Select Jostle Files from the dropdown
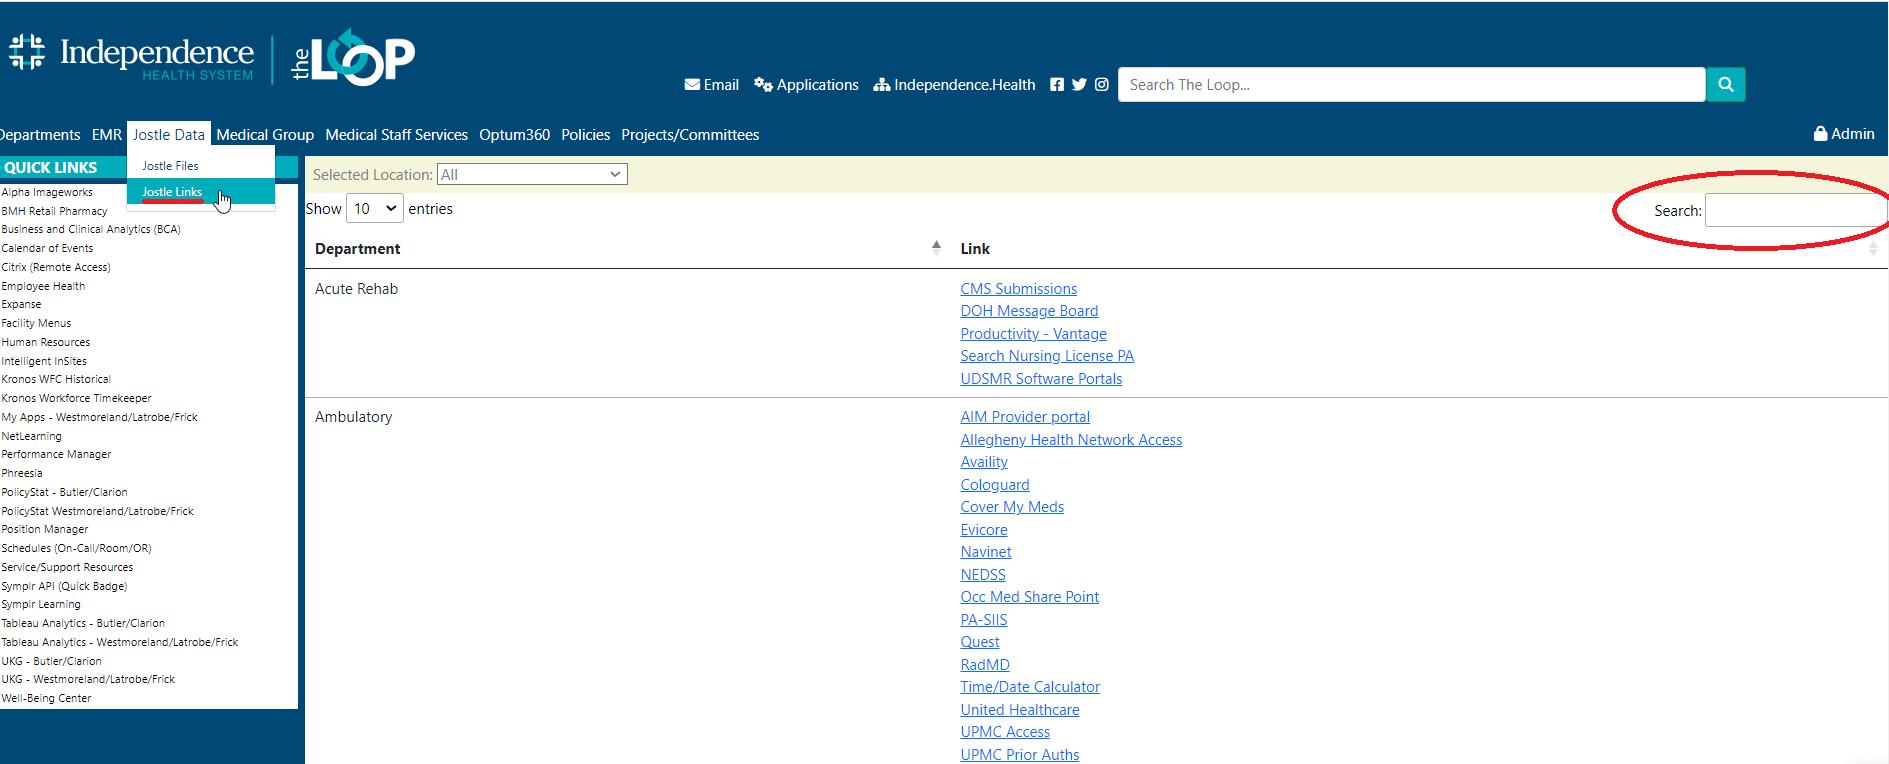Image resolution: width=1889 pixels, height=764 pixels. (201, 166)
